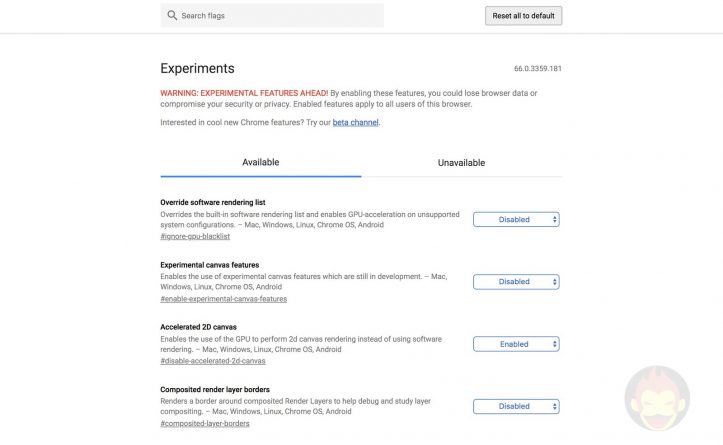Click the #composited-layer-borders anchor link

click(x=205, y=424)
